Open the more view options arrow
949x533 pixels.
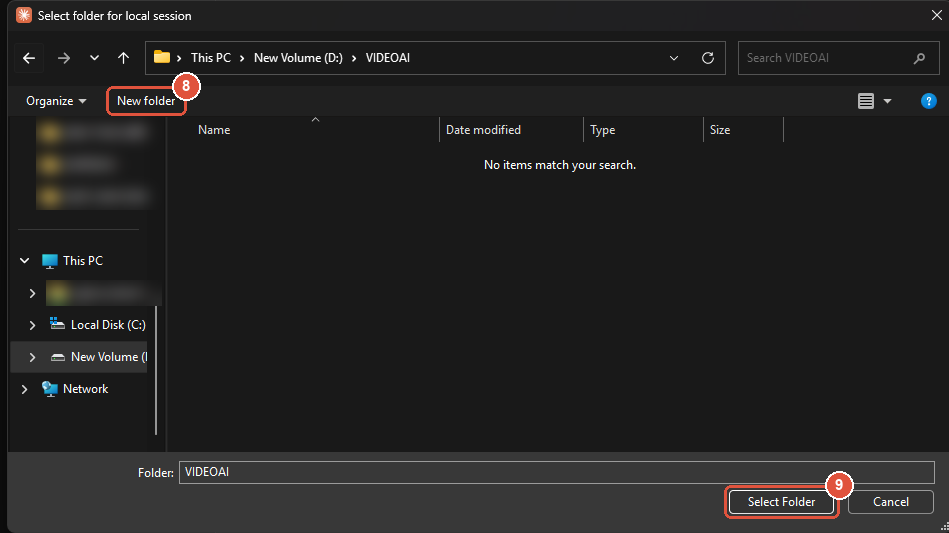[x=887, y=101]
